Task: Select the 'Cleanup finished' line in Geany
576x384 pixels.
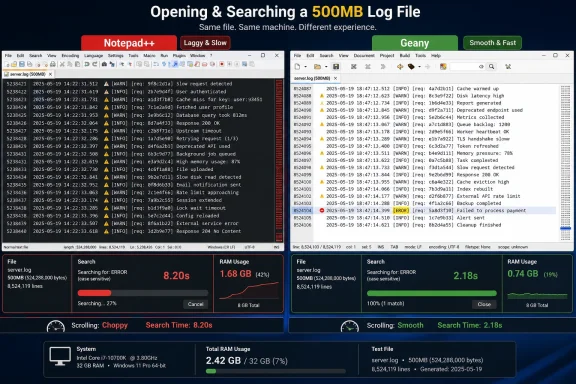Action: pos(424,225)
